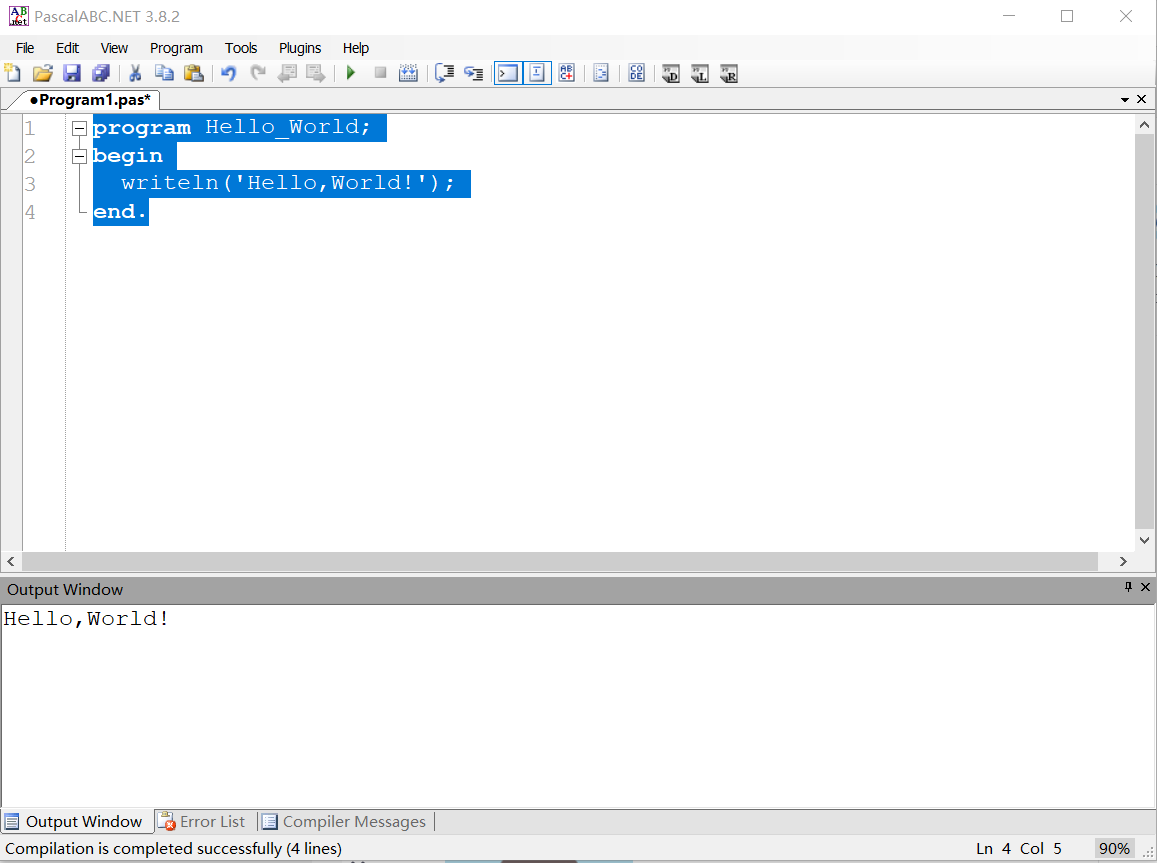
Task: Open the tab list dropdown arrow
Action: point(1125,100)
